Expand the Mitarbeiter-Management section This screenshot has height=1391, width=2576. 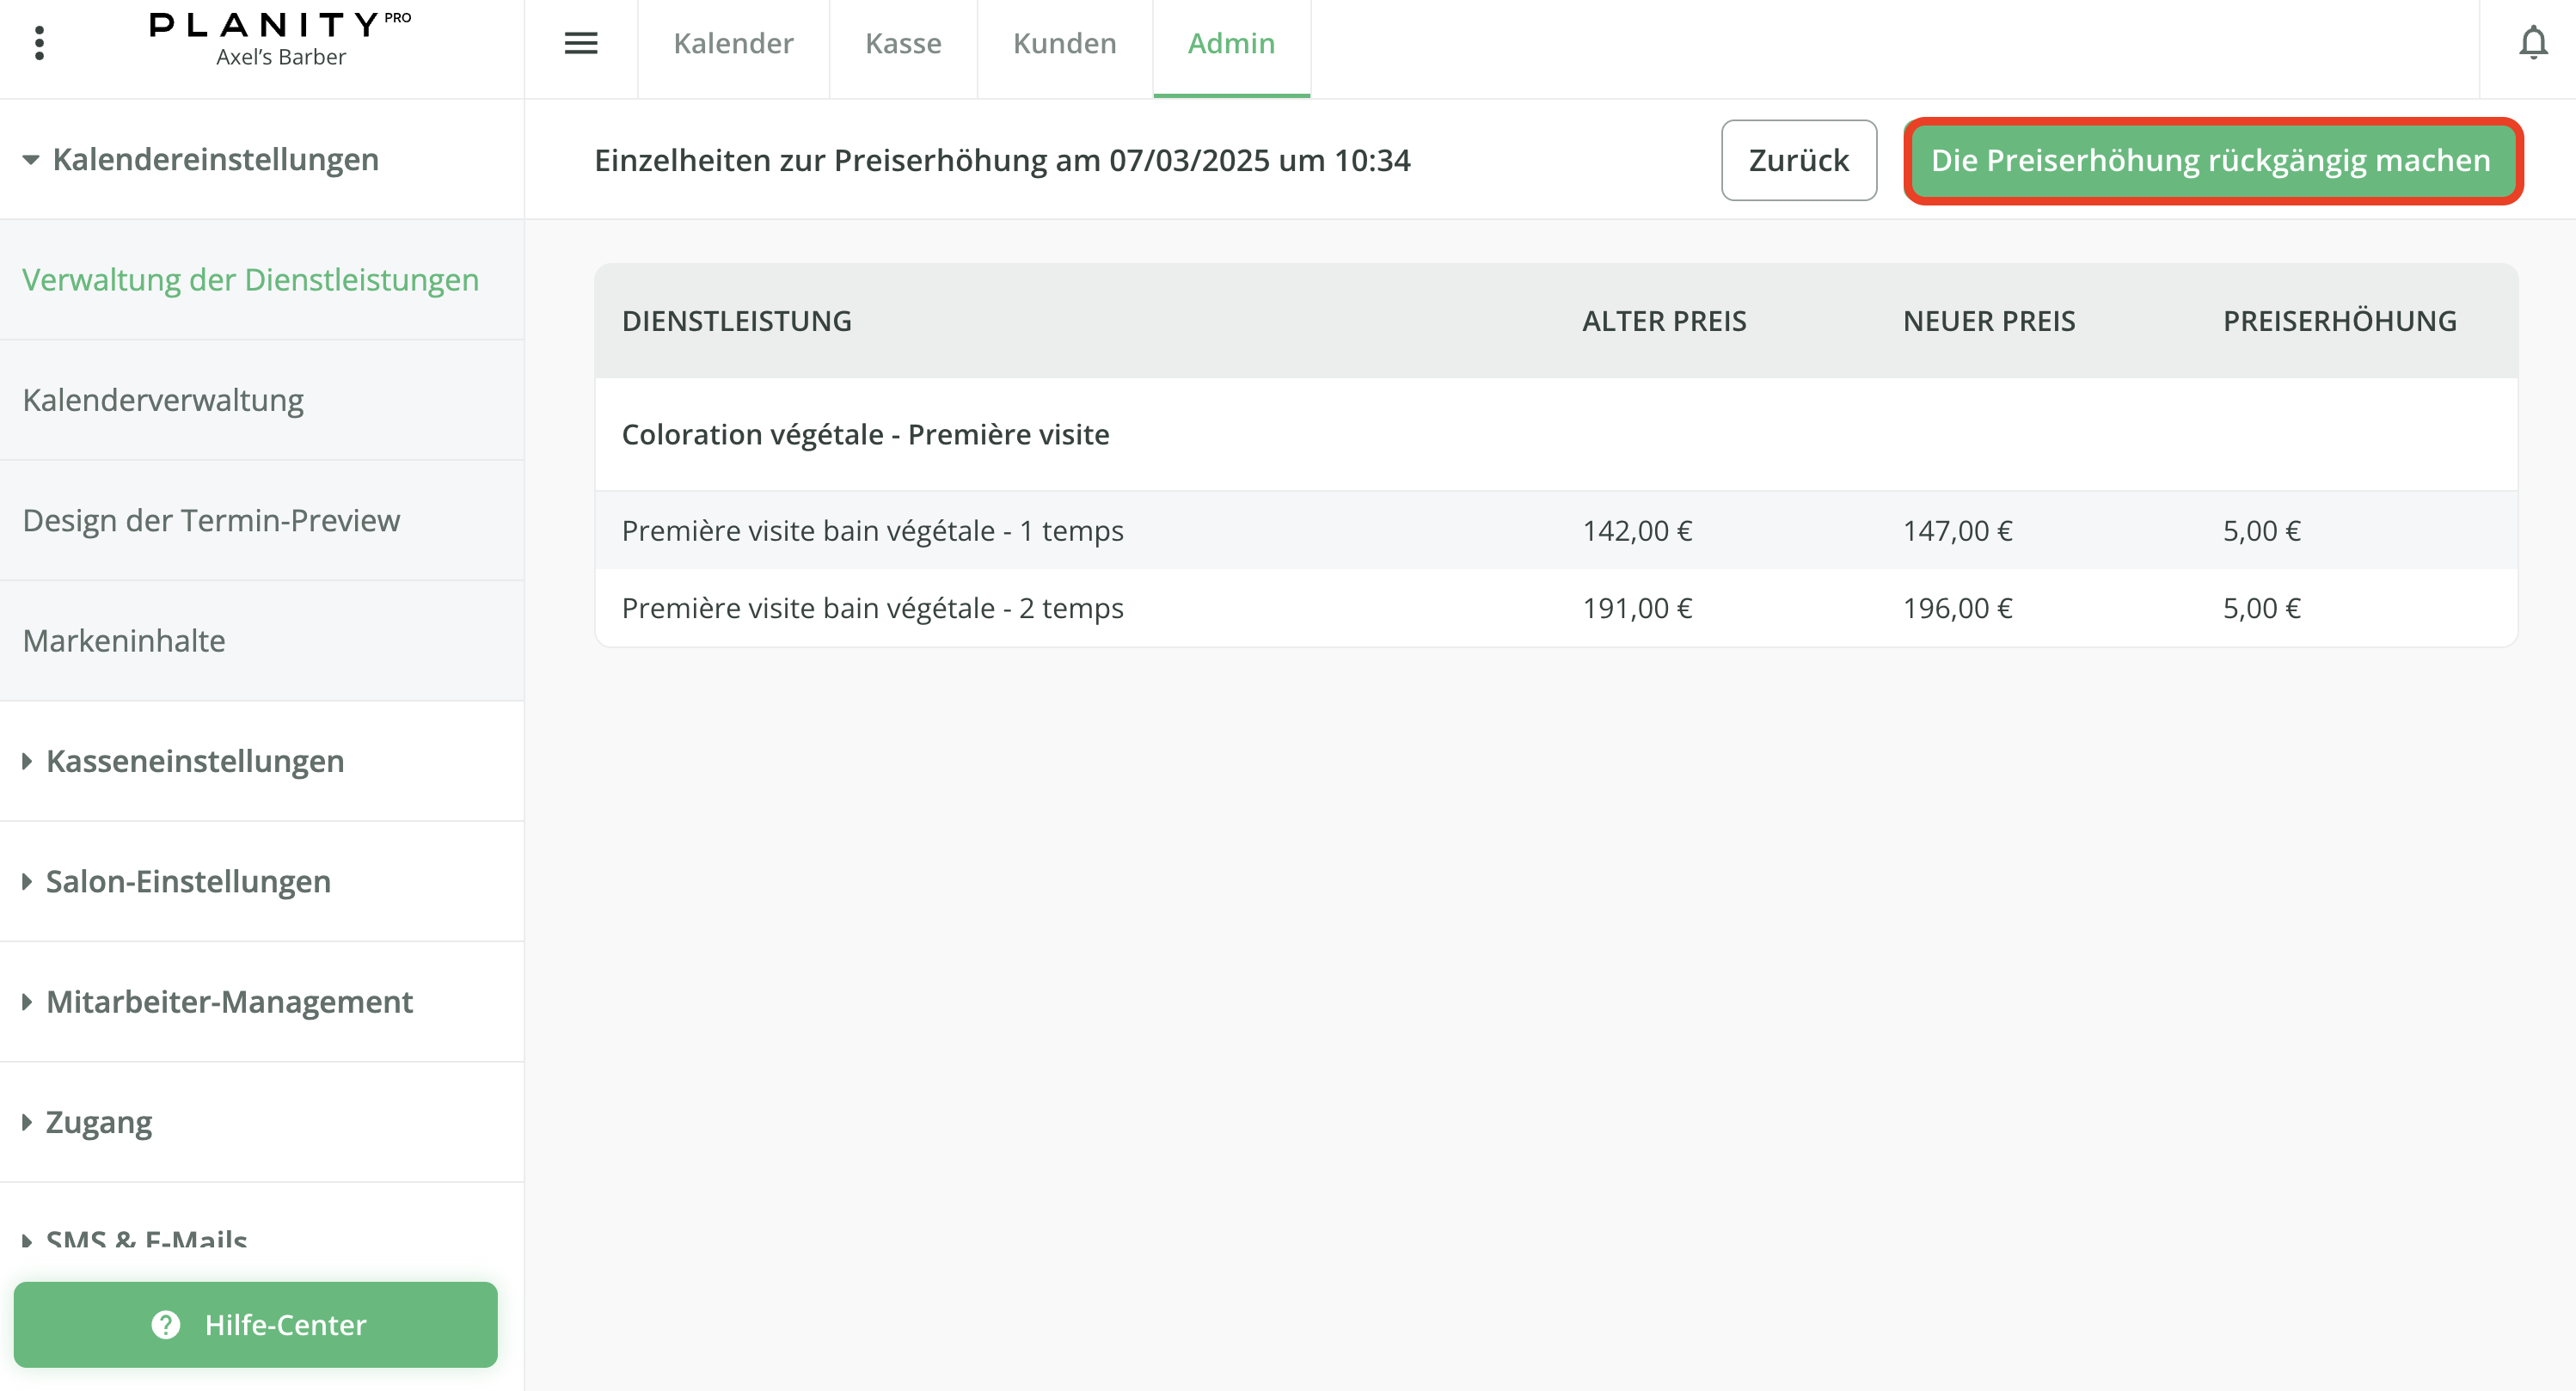[229, 1002]
